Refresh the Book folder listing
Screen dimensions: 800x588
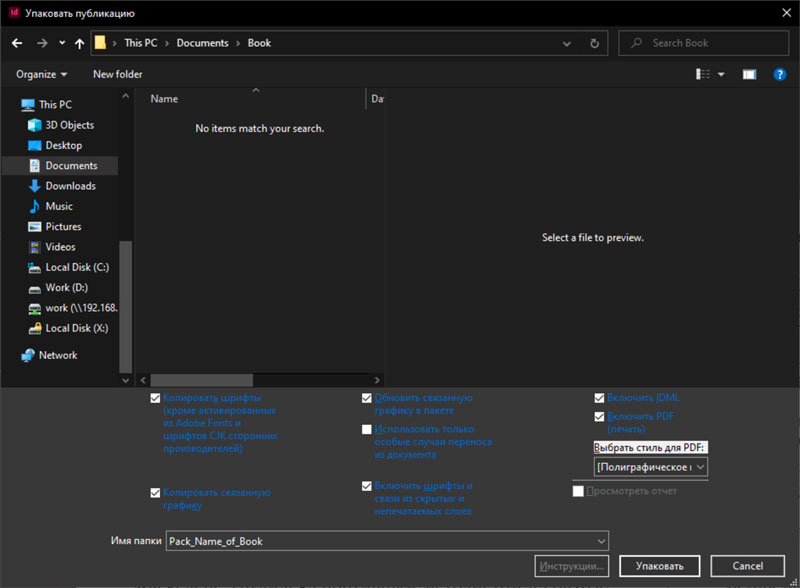pyautogui.click(x=595, y=43)
